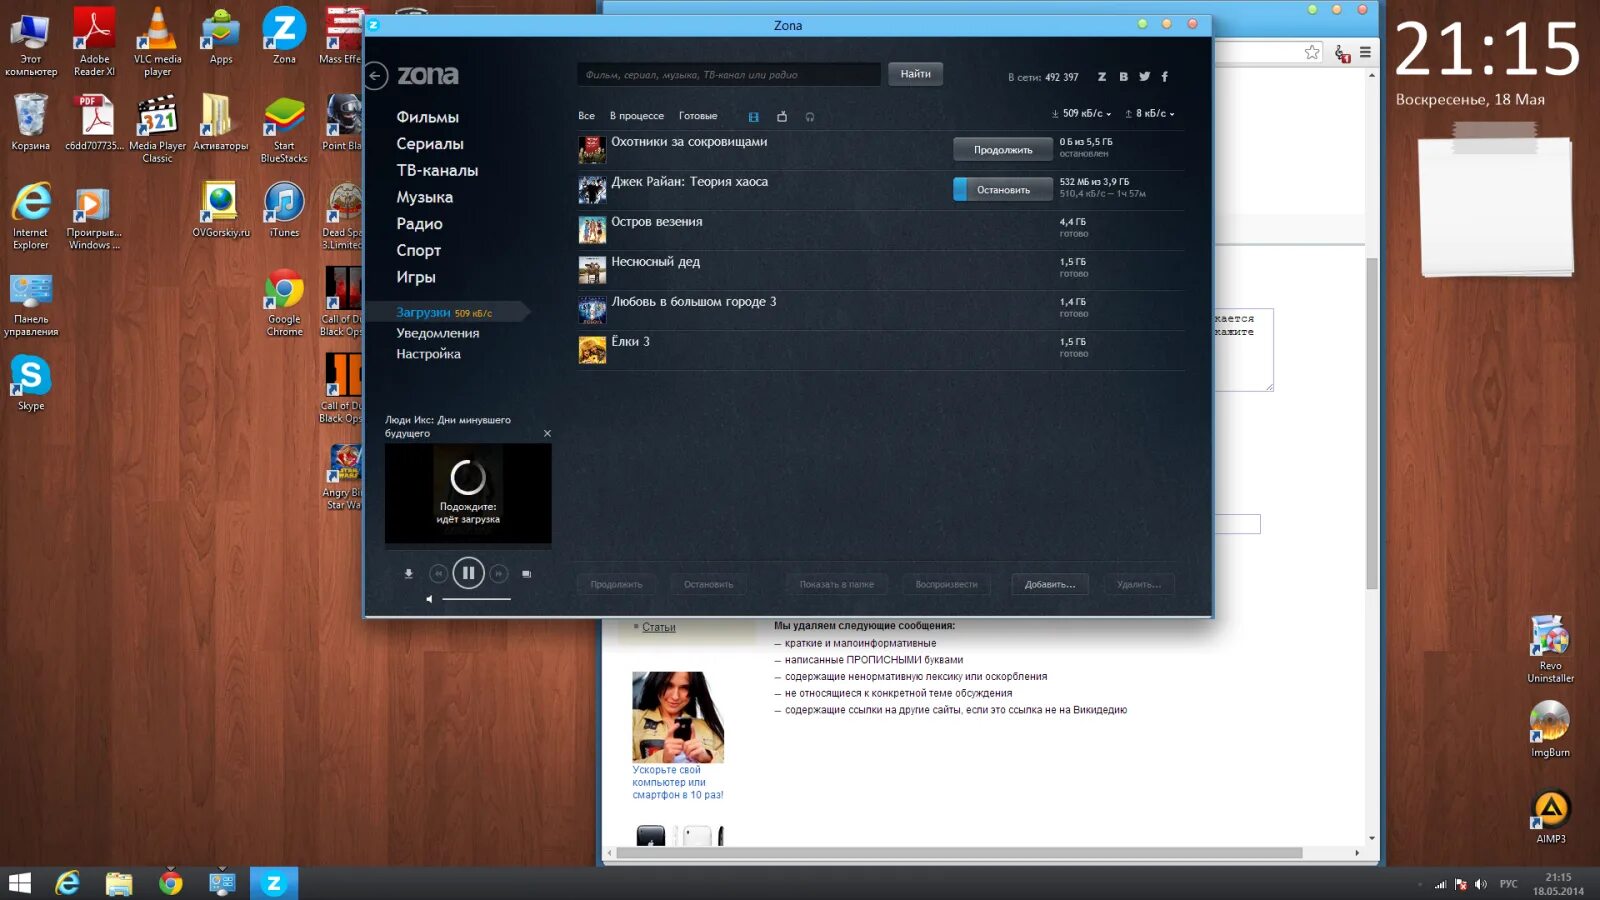Click the browser bookmark star icon
Viewport: 1600px width, 900px height.
click(x=1312, y=52)
